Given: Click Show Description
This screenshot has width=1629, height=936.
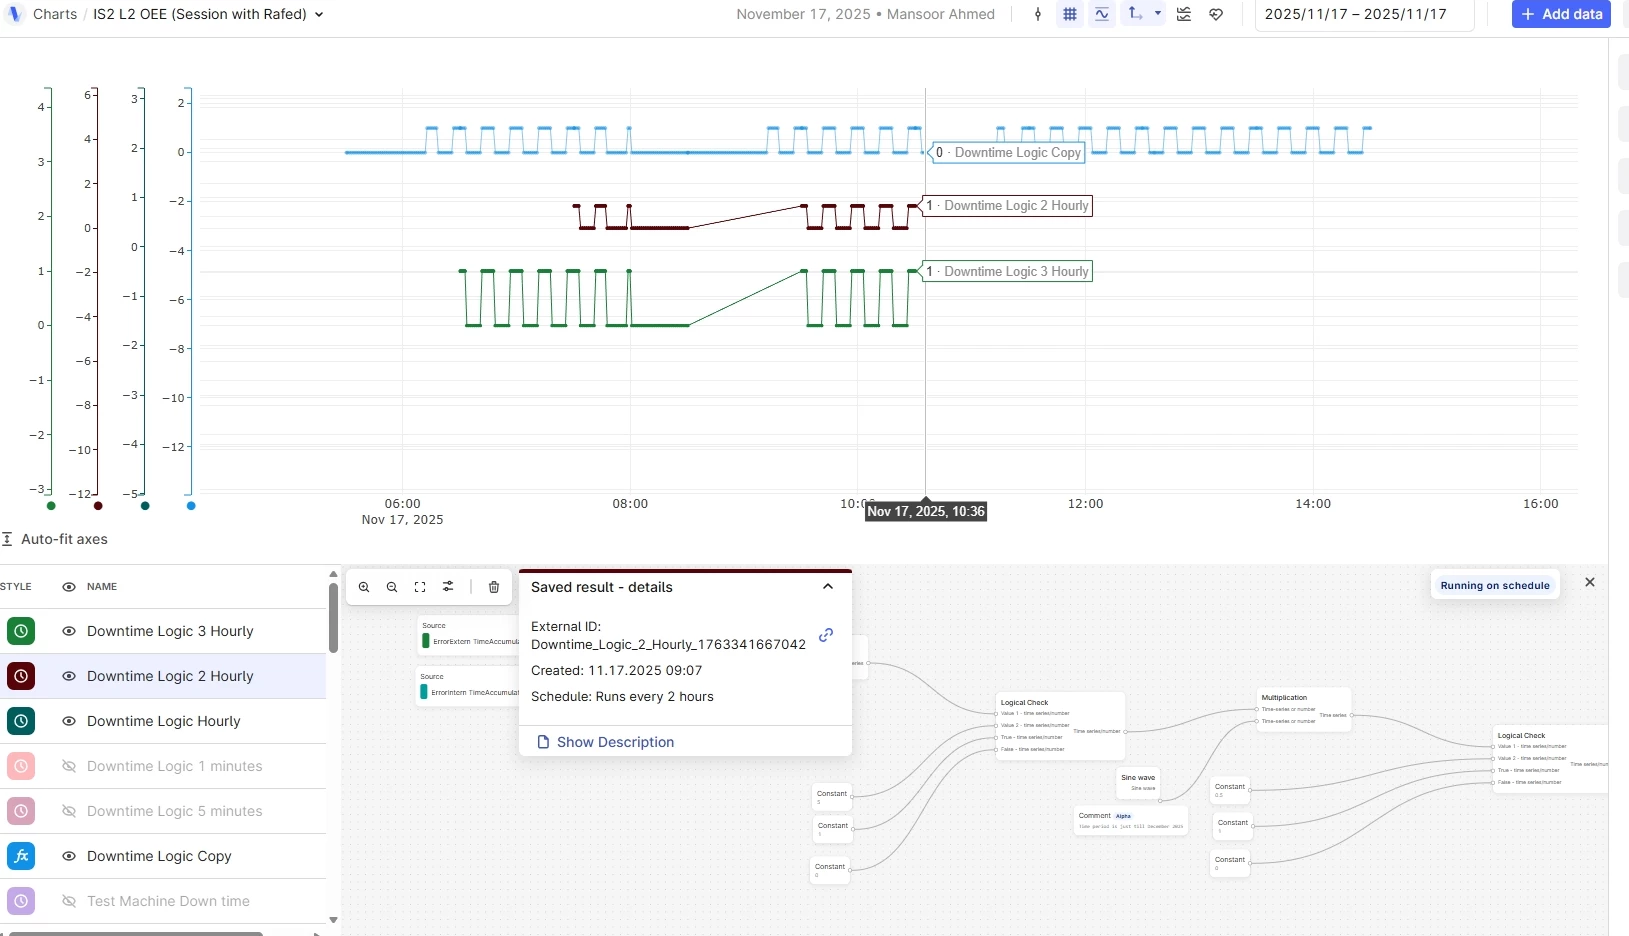Looking at the screenshot, I should (x=606, y=742).
